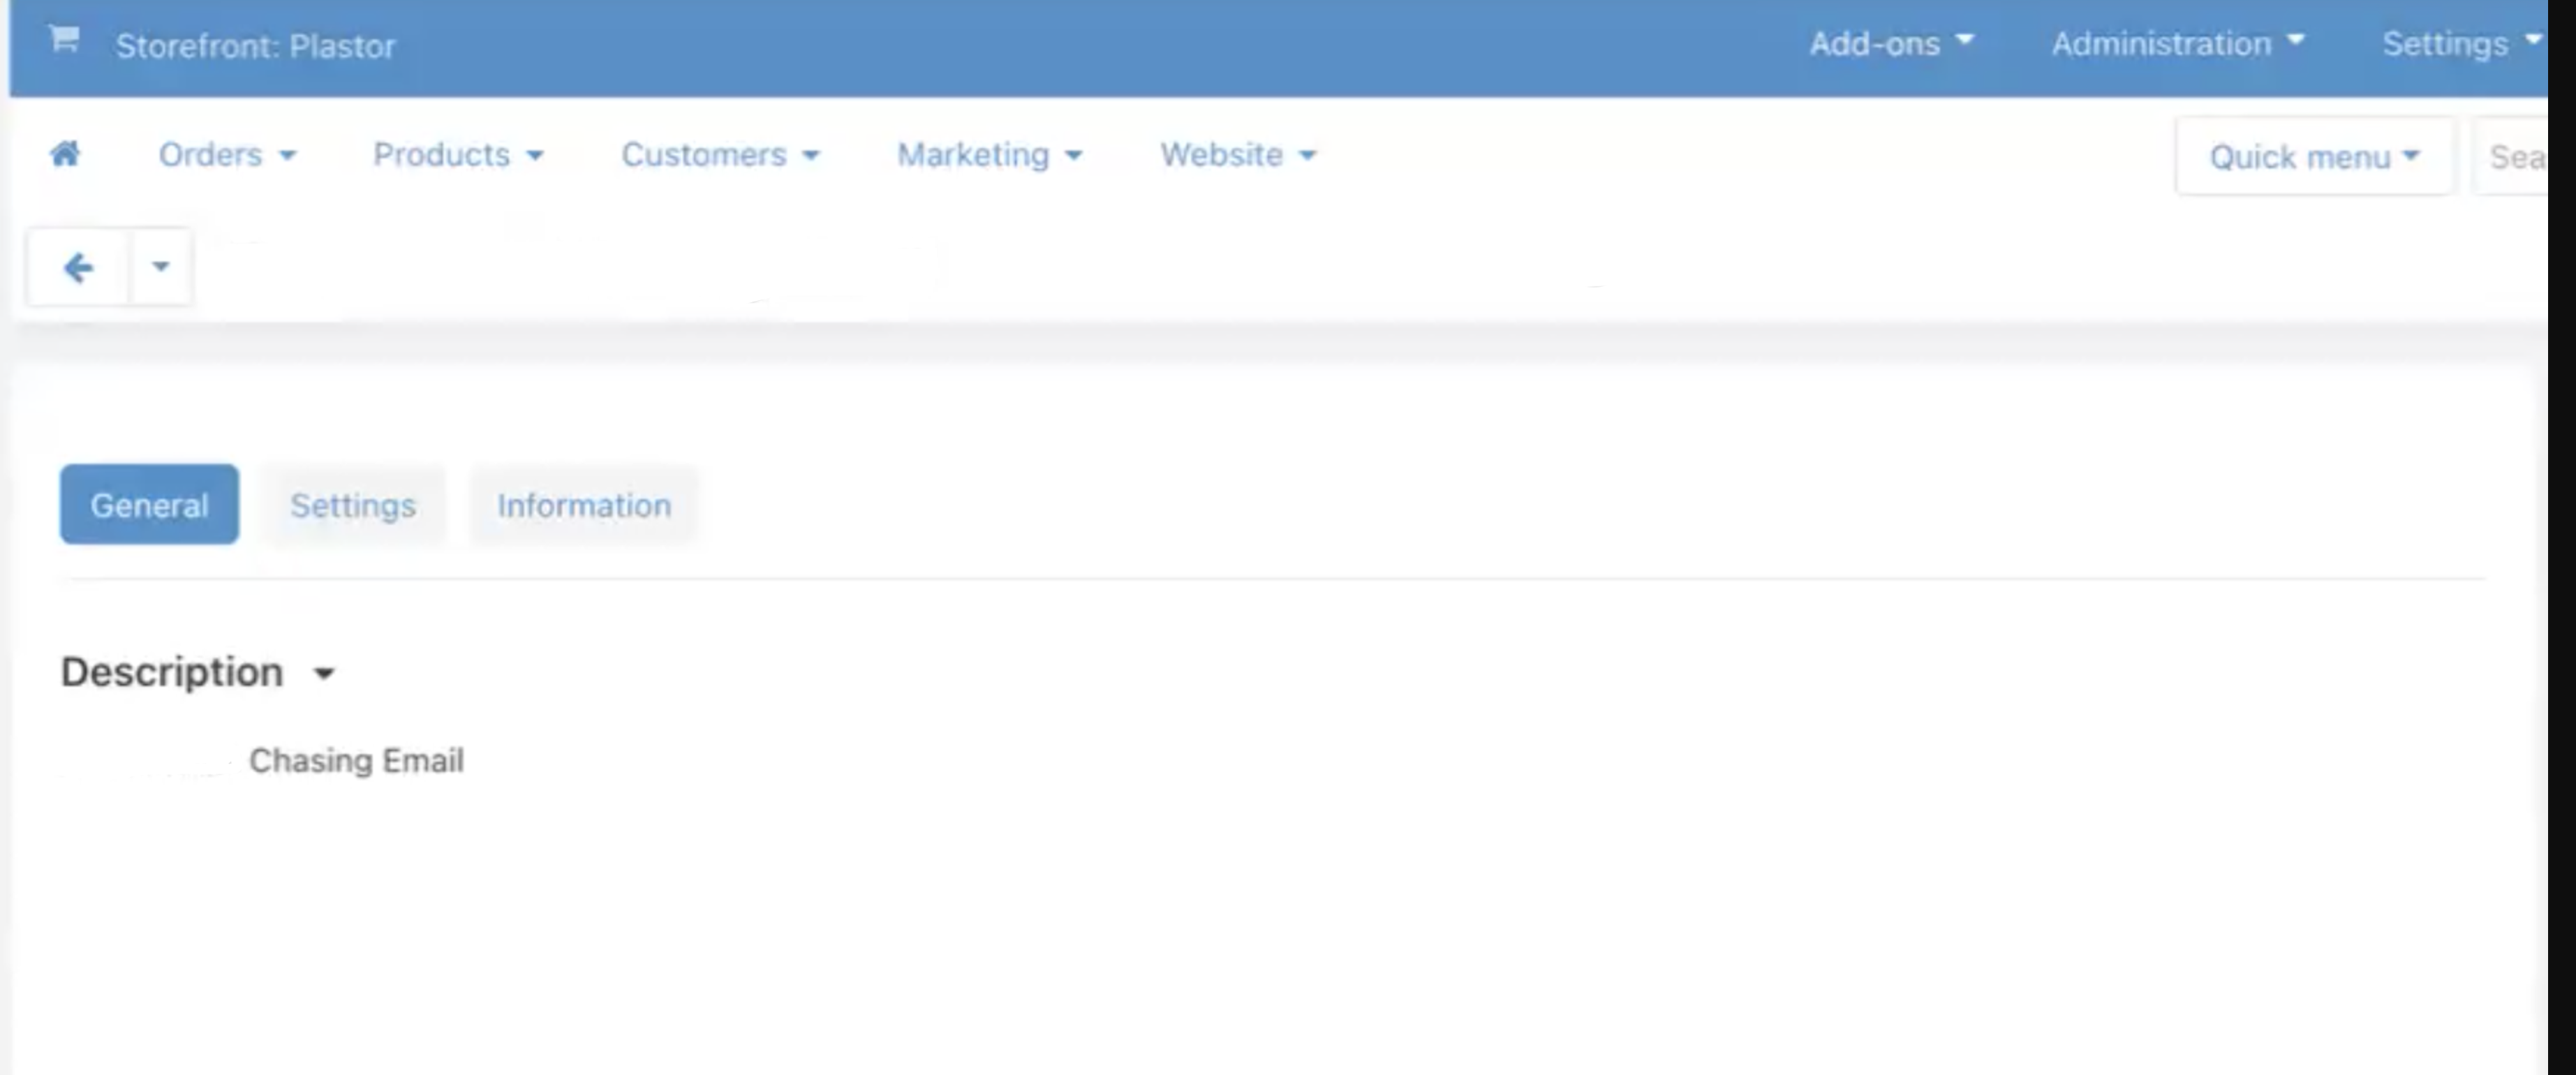This screenshot has height=1075, width=2576.
Task: Open the dropdown next to back arrow
Action: [160, 267]
